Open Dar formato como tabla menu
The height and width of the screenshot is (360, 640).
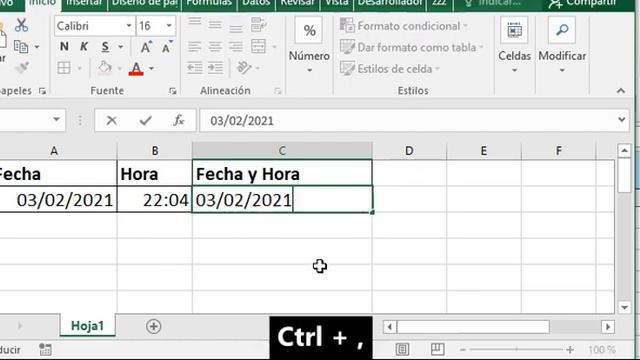411,47
